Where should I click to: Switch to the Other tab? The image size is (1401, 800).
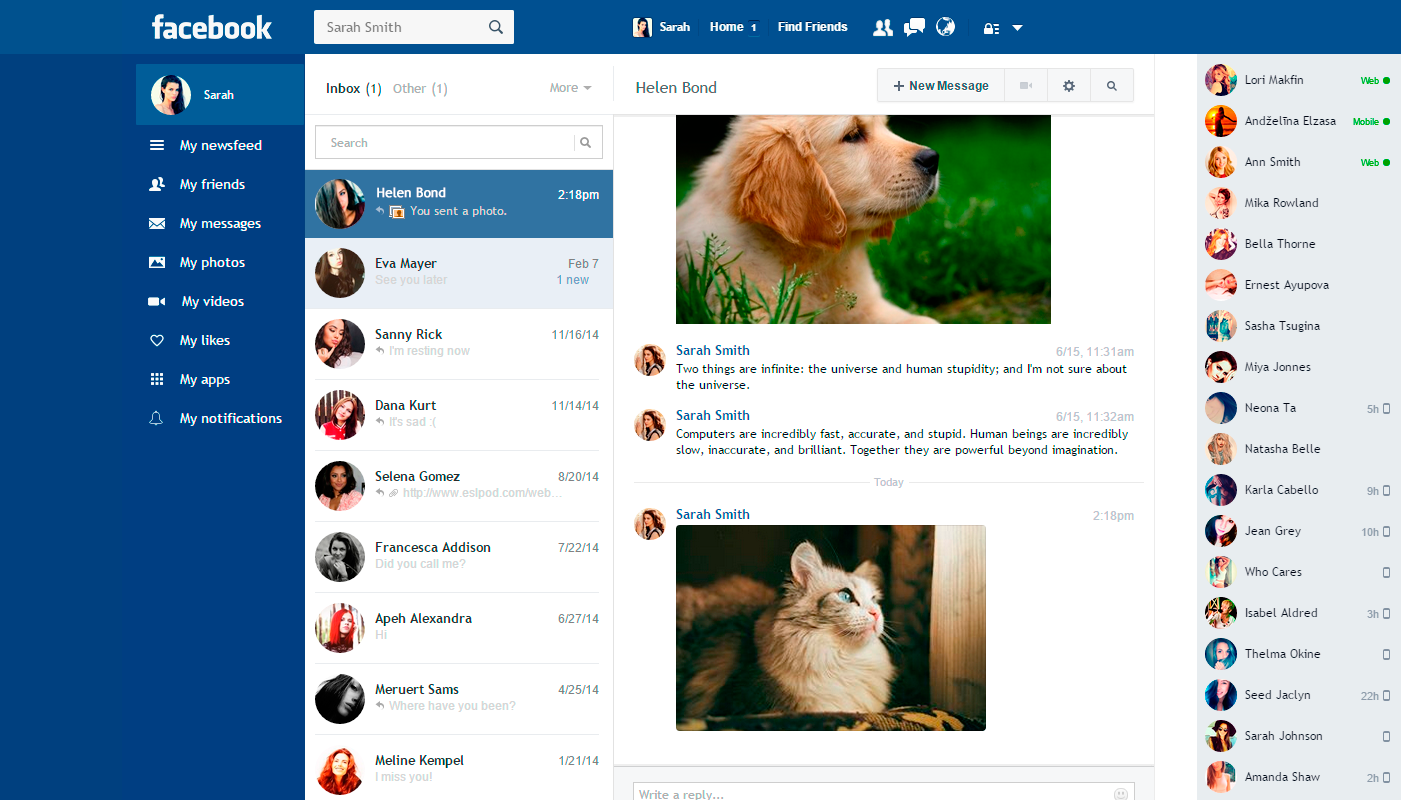coord(420,88)
